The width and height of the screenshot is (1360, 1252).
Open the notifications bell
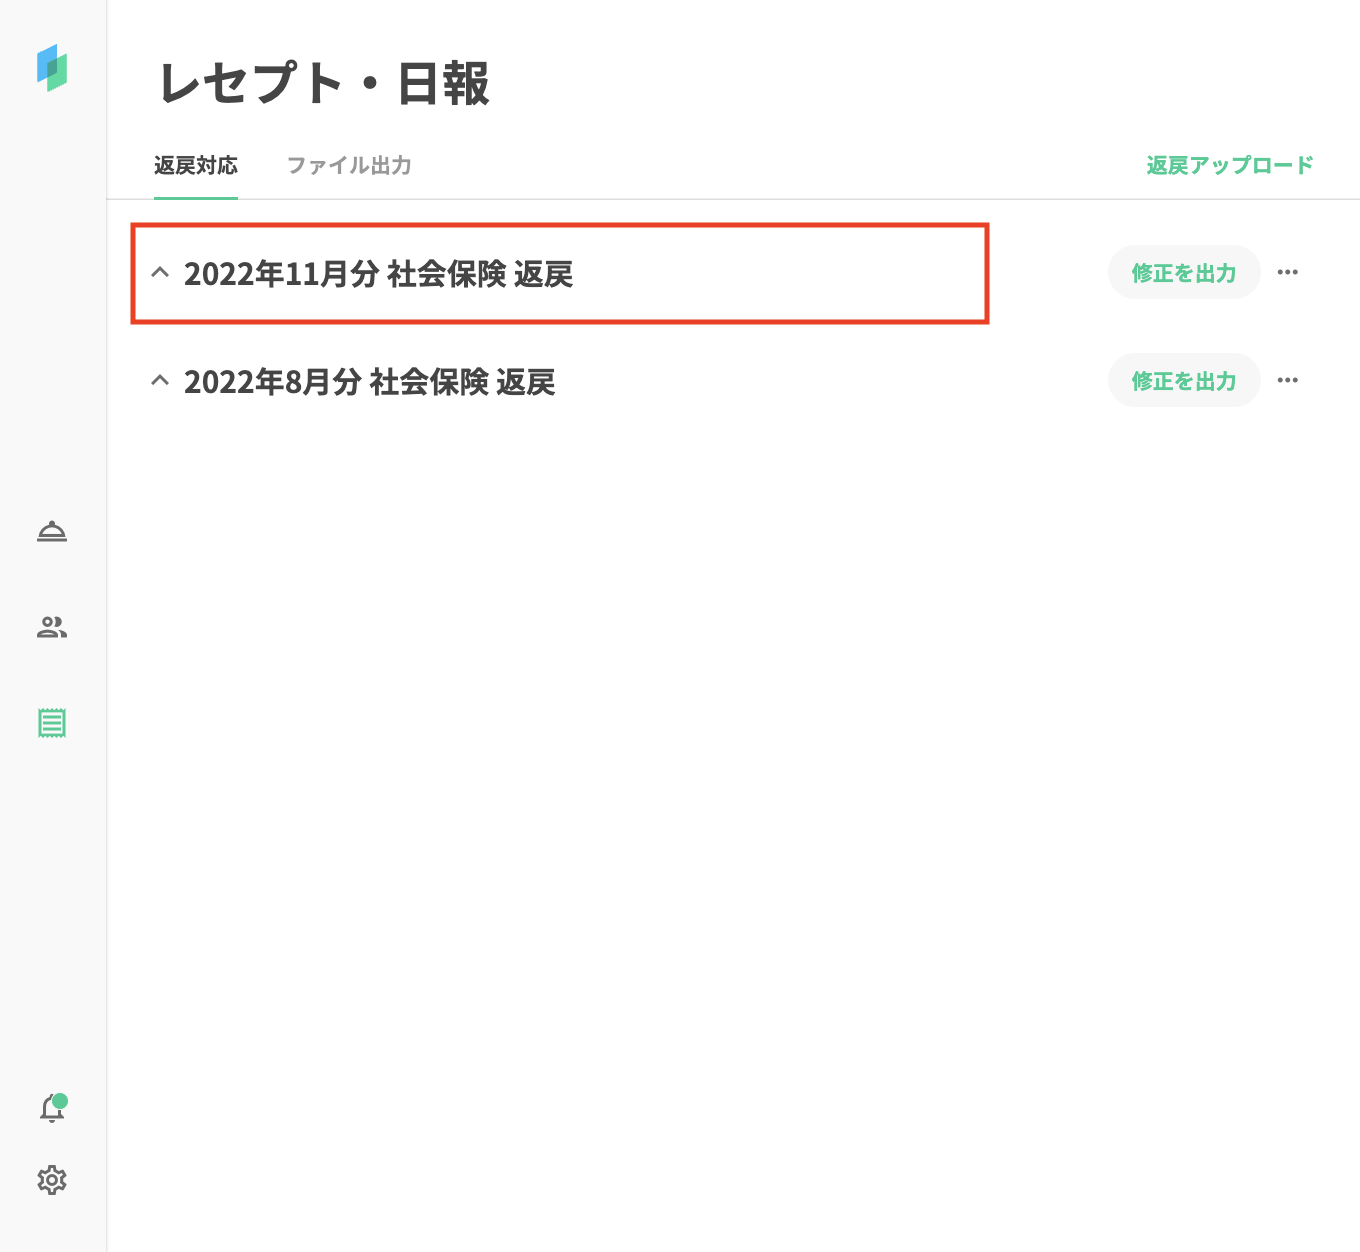(x=51, y=1110)
